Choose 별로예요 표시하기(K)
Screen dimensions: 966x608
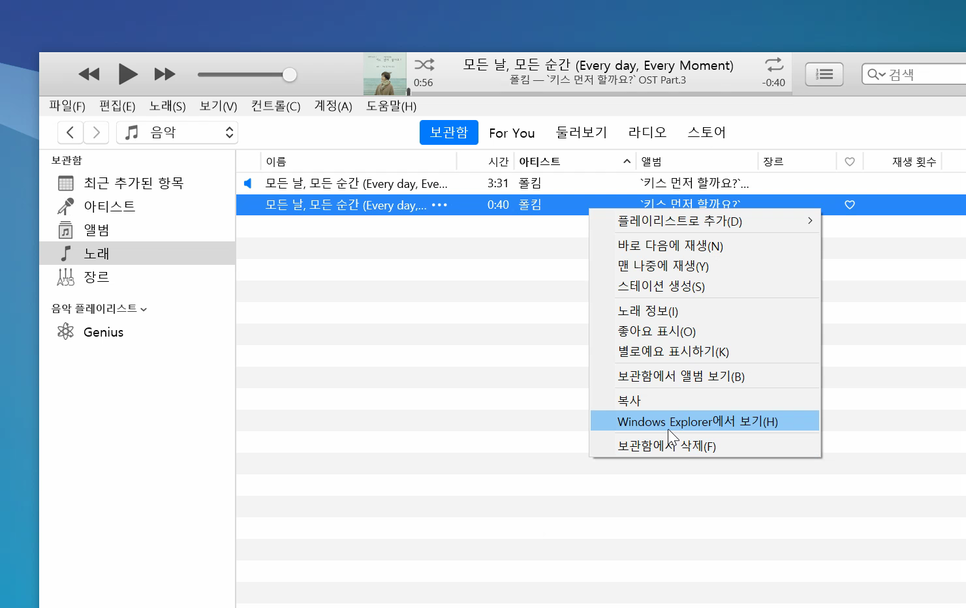coord(705,352)
